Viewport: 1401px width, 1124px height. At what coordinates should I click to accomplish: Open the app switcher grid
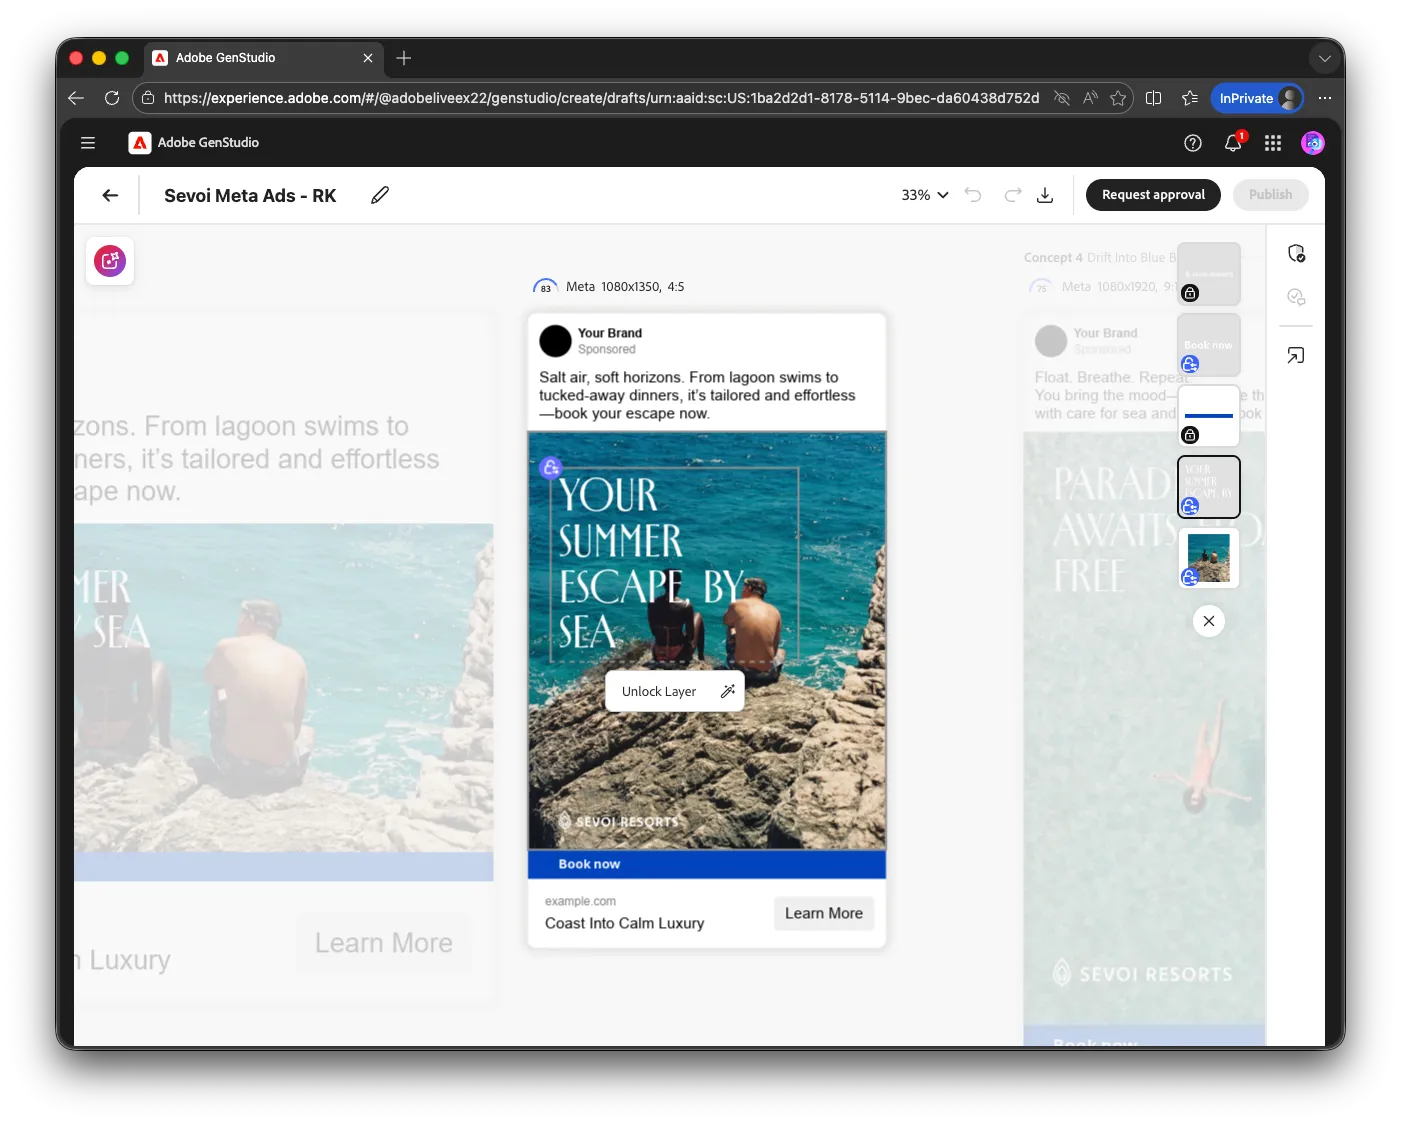1273,143
